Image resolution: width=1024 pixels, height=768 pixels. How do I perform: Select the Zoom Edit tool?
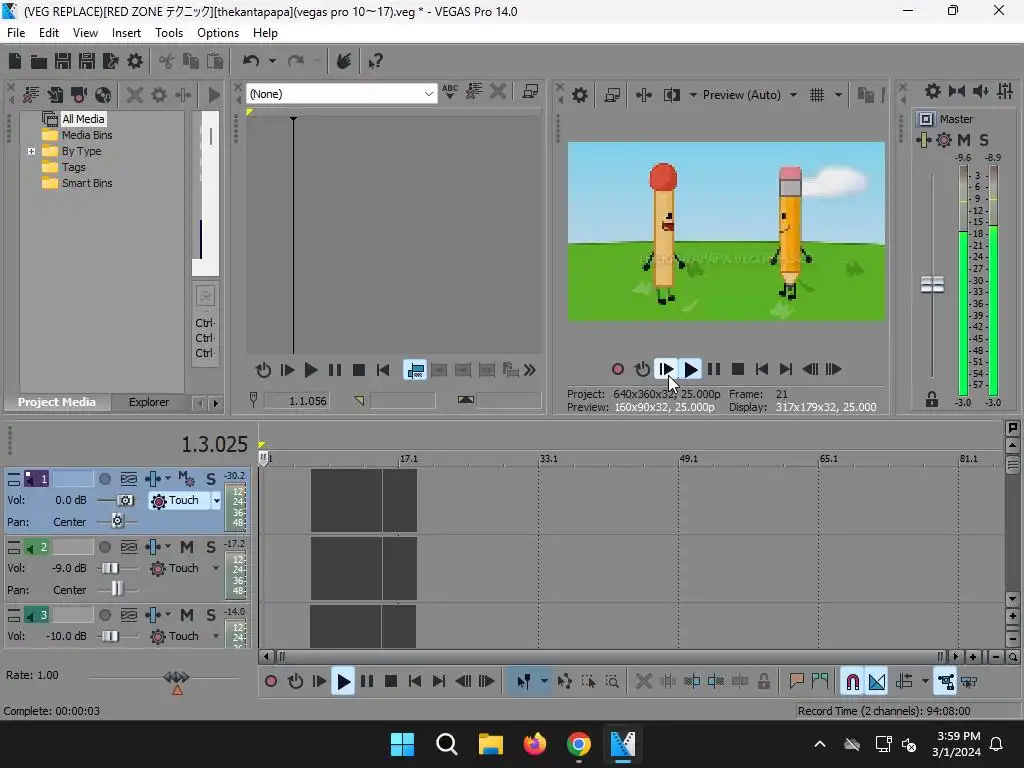tap(613, 682)
